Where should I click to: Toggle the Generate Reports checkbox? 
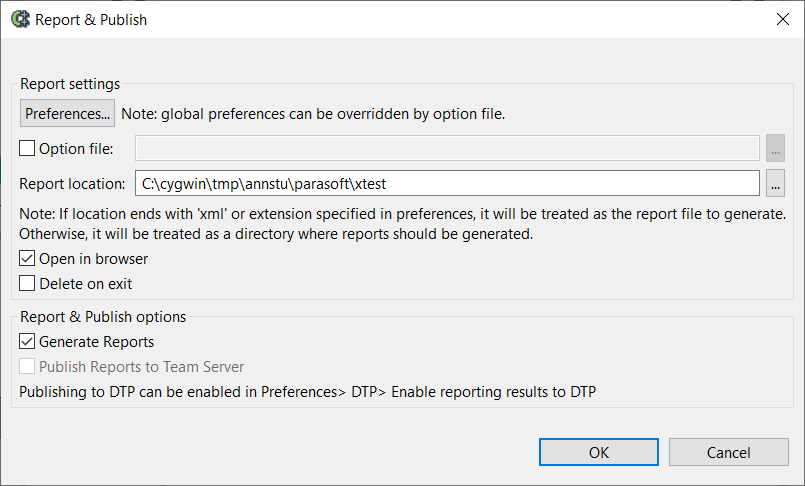point(27,341)
